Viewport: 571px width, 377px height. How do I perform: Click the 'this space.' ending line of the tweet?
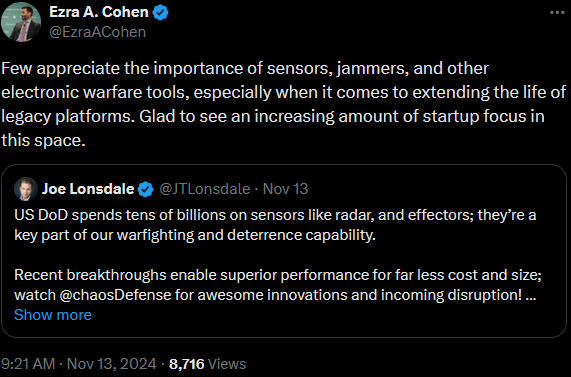(43, 140)
